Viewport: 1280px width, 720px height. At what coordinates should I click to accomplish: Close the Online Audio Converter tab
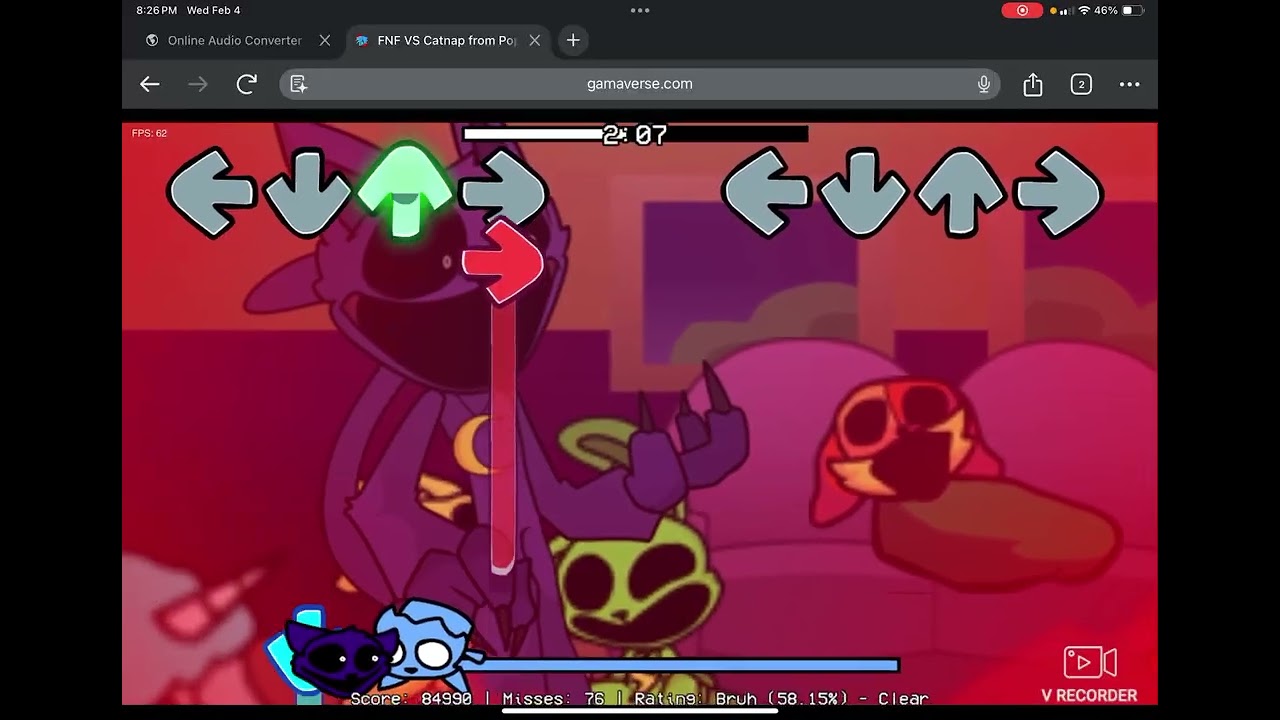(325, 40)
